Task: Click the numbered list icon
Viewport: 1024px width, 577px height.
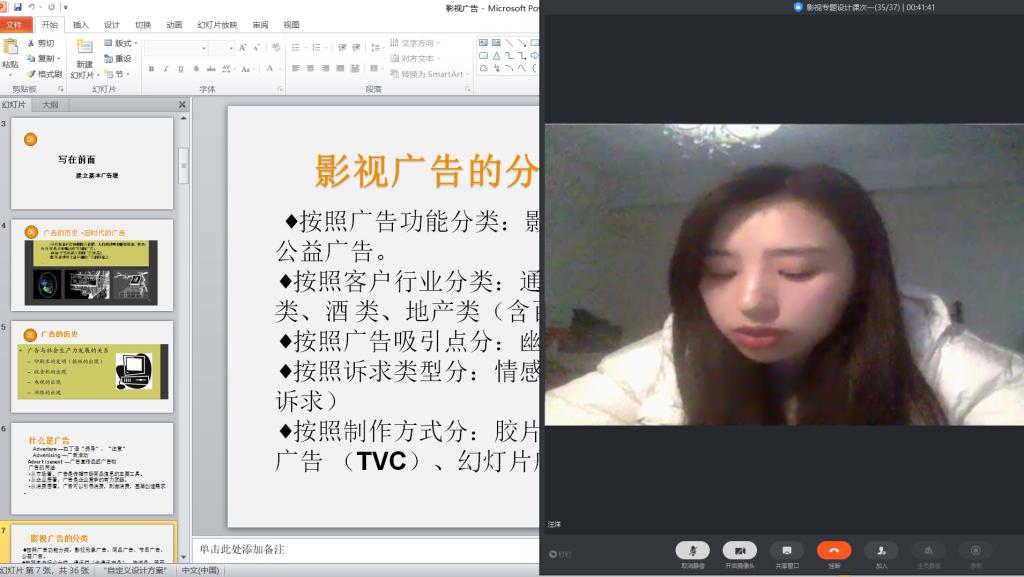Action: point(317,48)
